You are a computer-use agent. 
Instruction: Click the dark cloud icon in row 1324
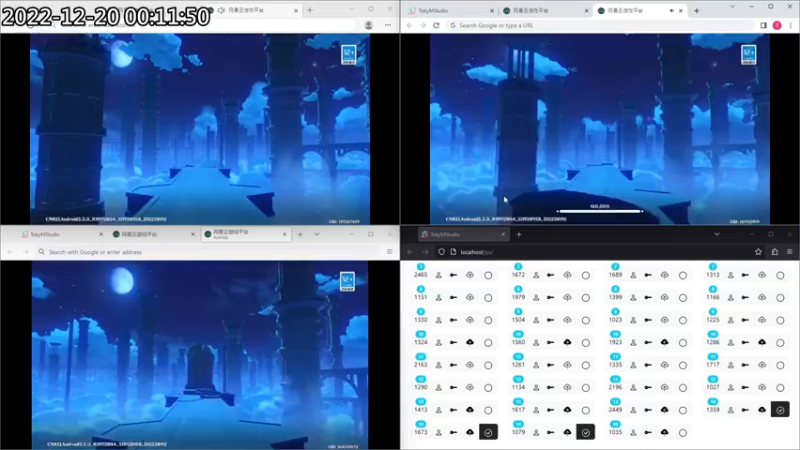coord(470,342)
